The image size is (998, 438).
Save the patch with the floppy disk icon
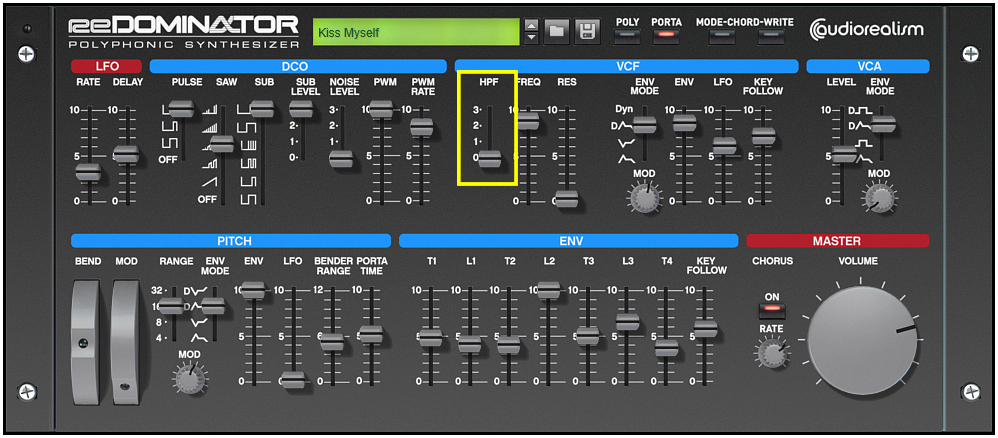(x=587, y=31)
